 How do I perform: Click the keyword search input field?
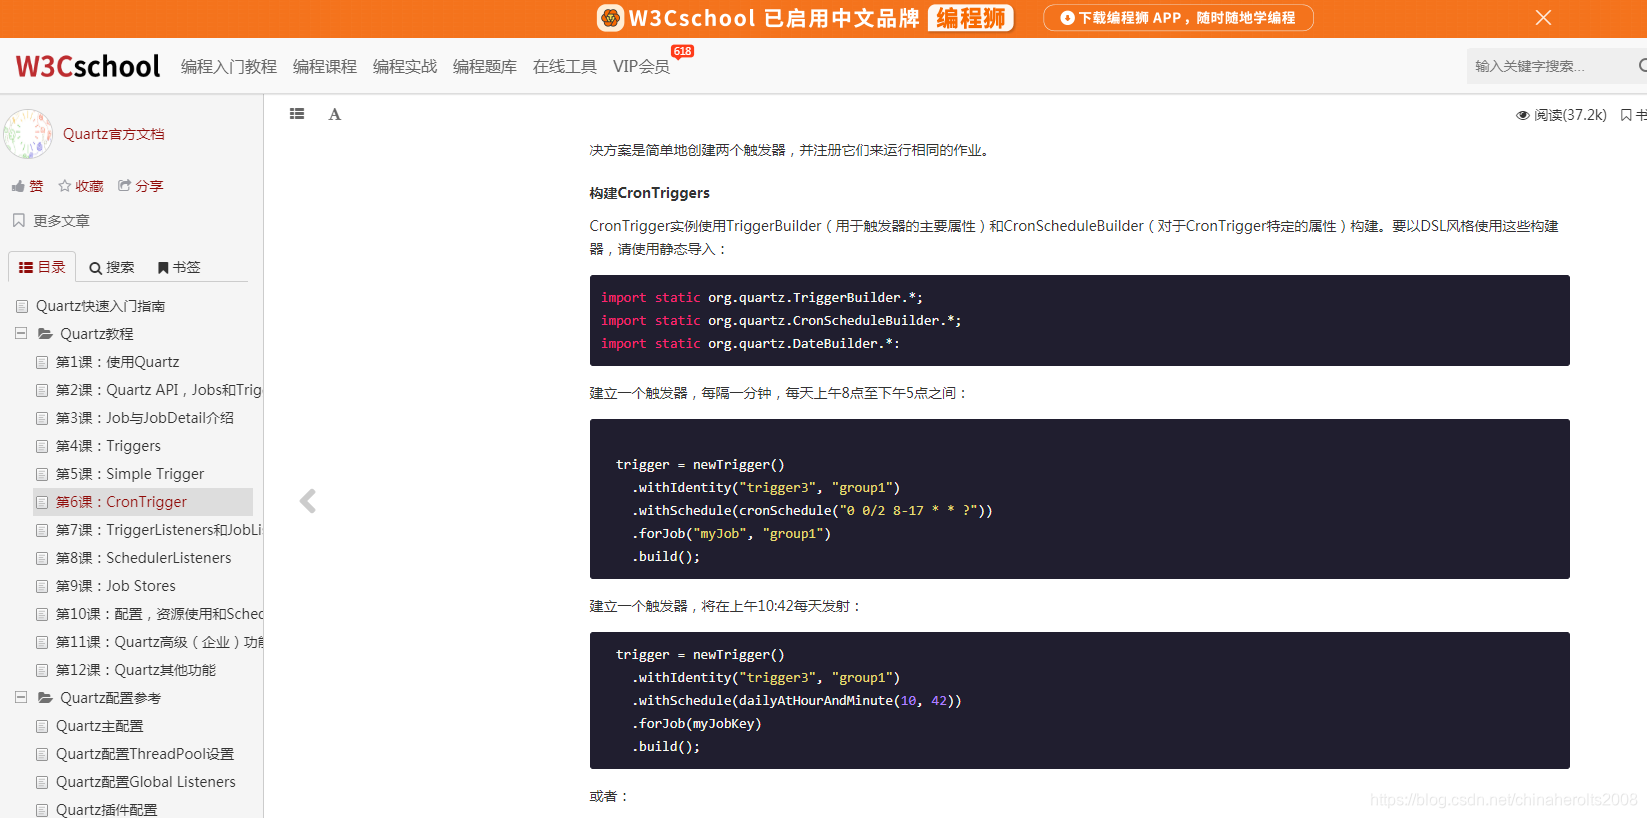[1548, 66]
